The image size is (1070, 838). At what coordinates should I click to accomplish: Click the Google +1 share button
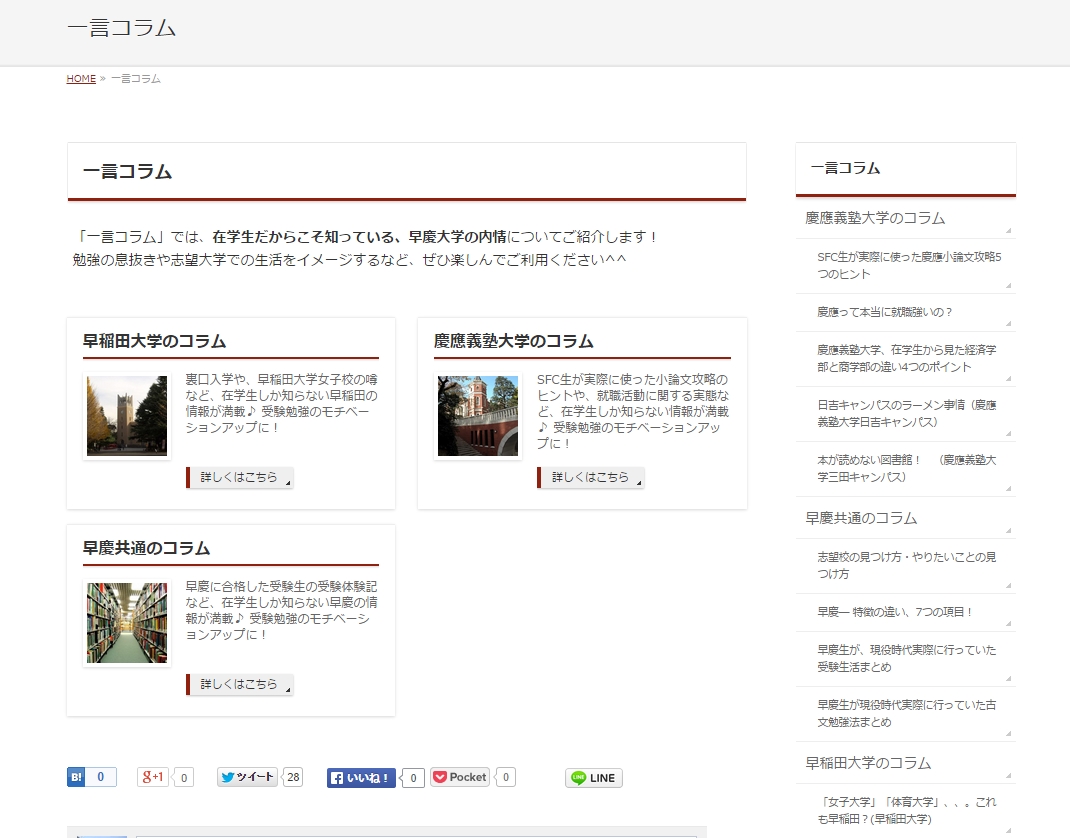tap(153, 777)
